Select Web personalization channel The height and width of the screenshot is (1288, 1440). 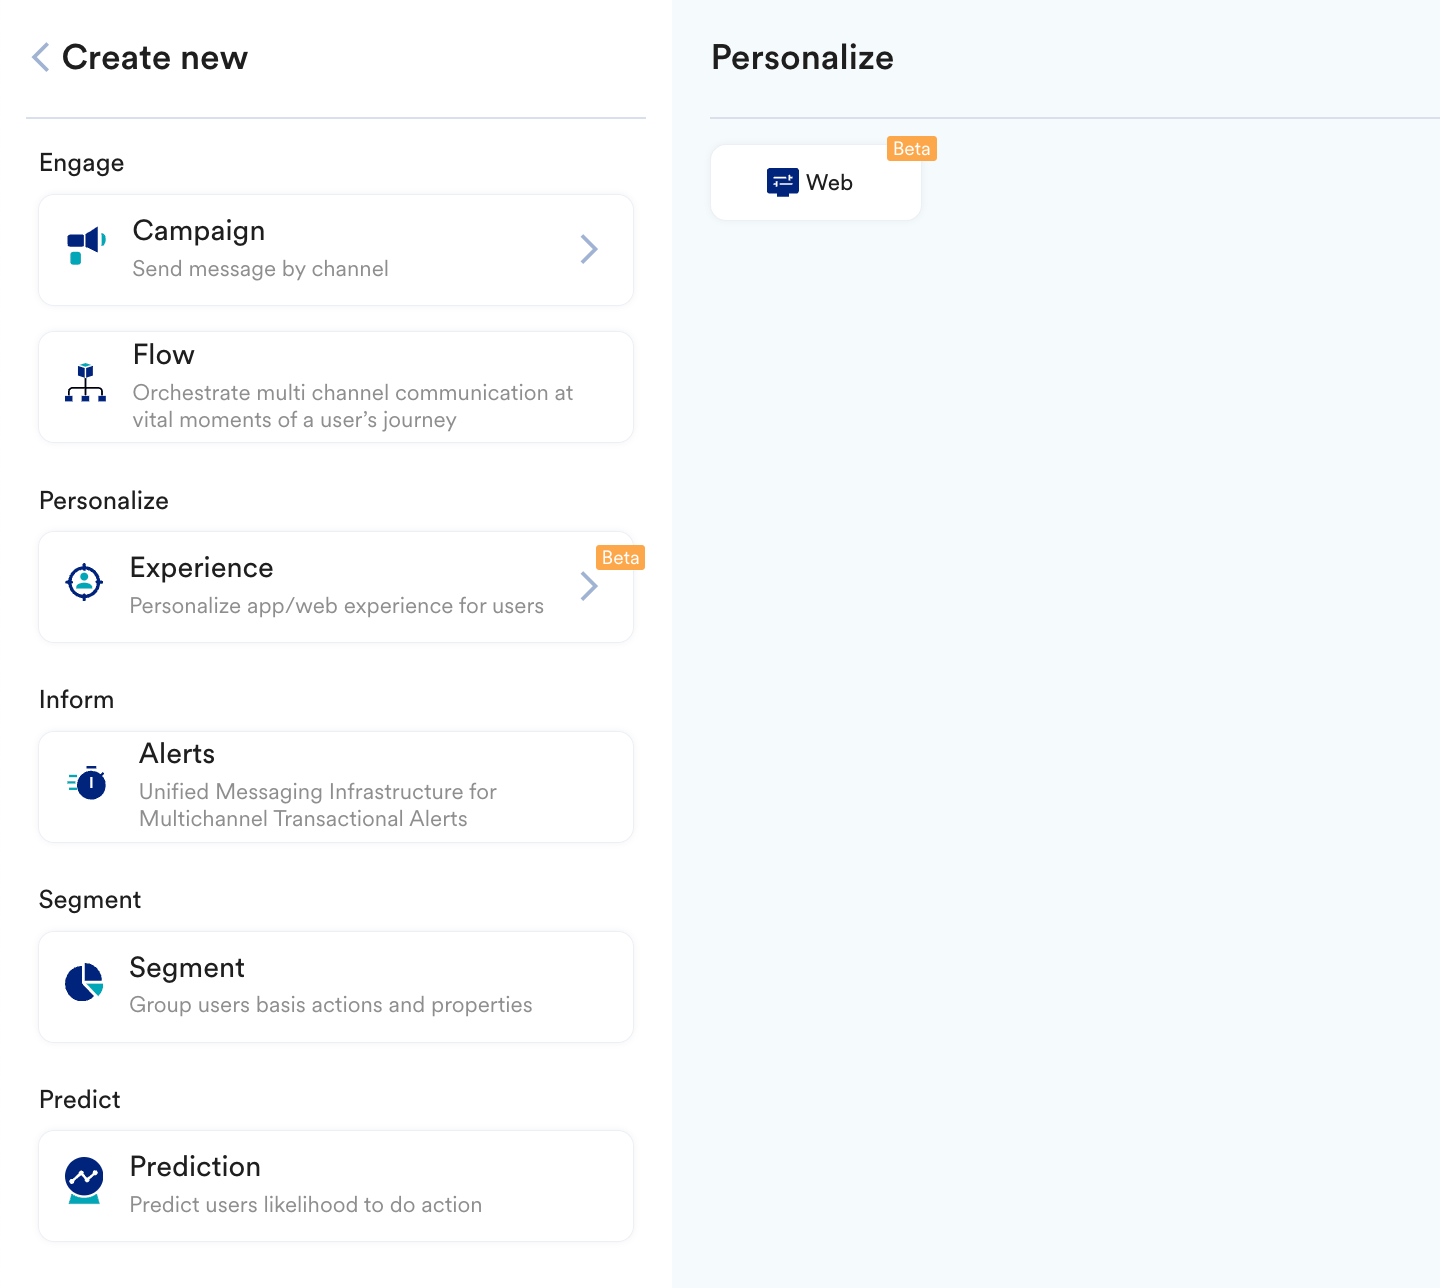[x=816, y=182]
